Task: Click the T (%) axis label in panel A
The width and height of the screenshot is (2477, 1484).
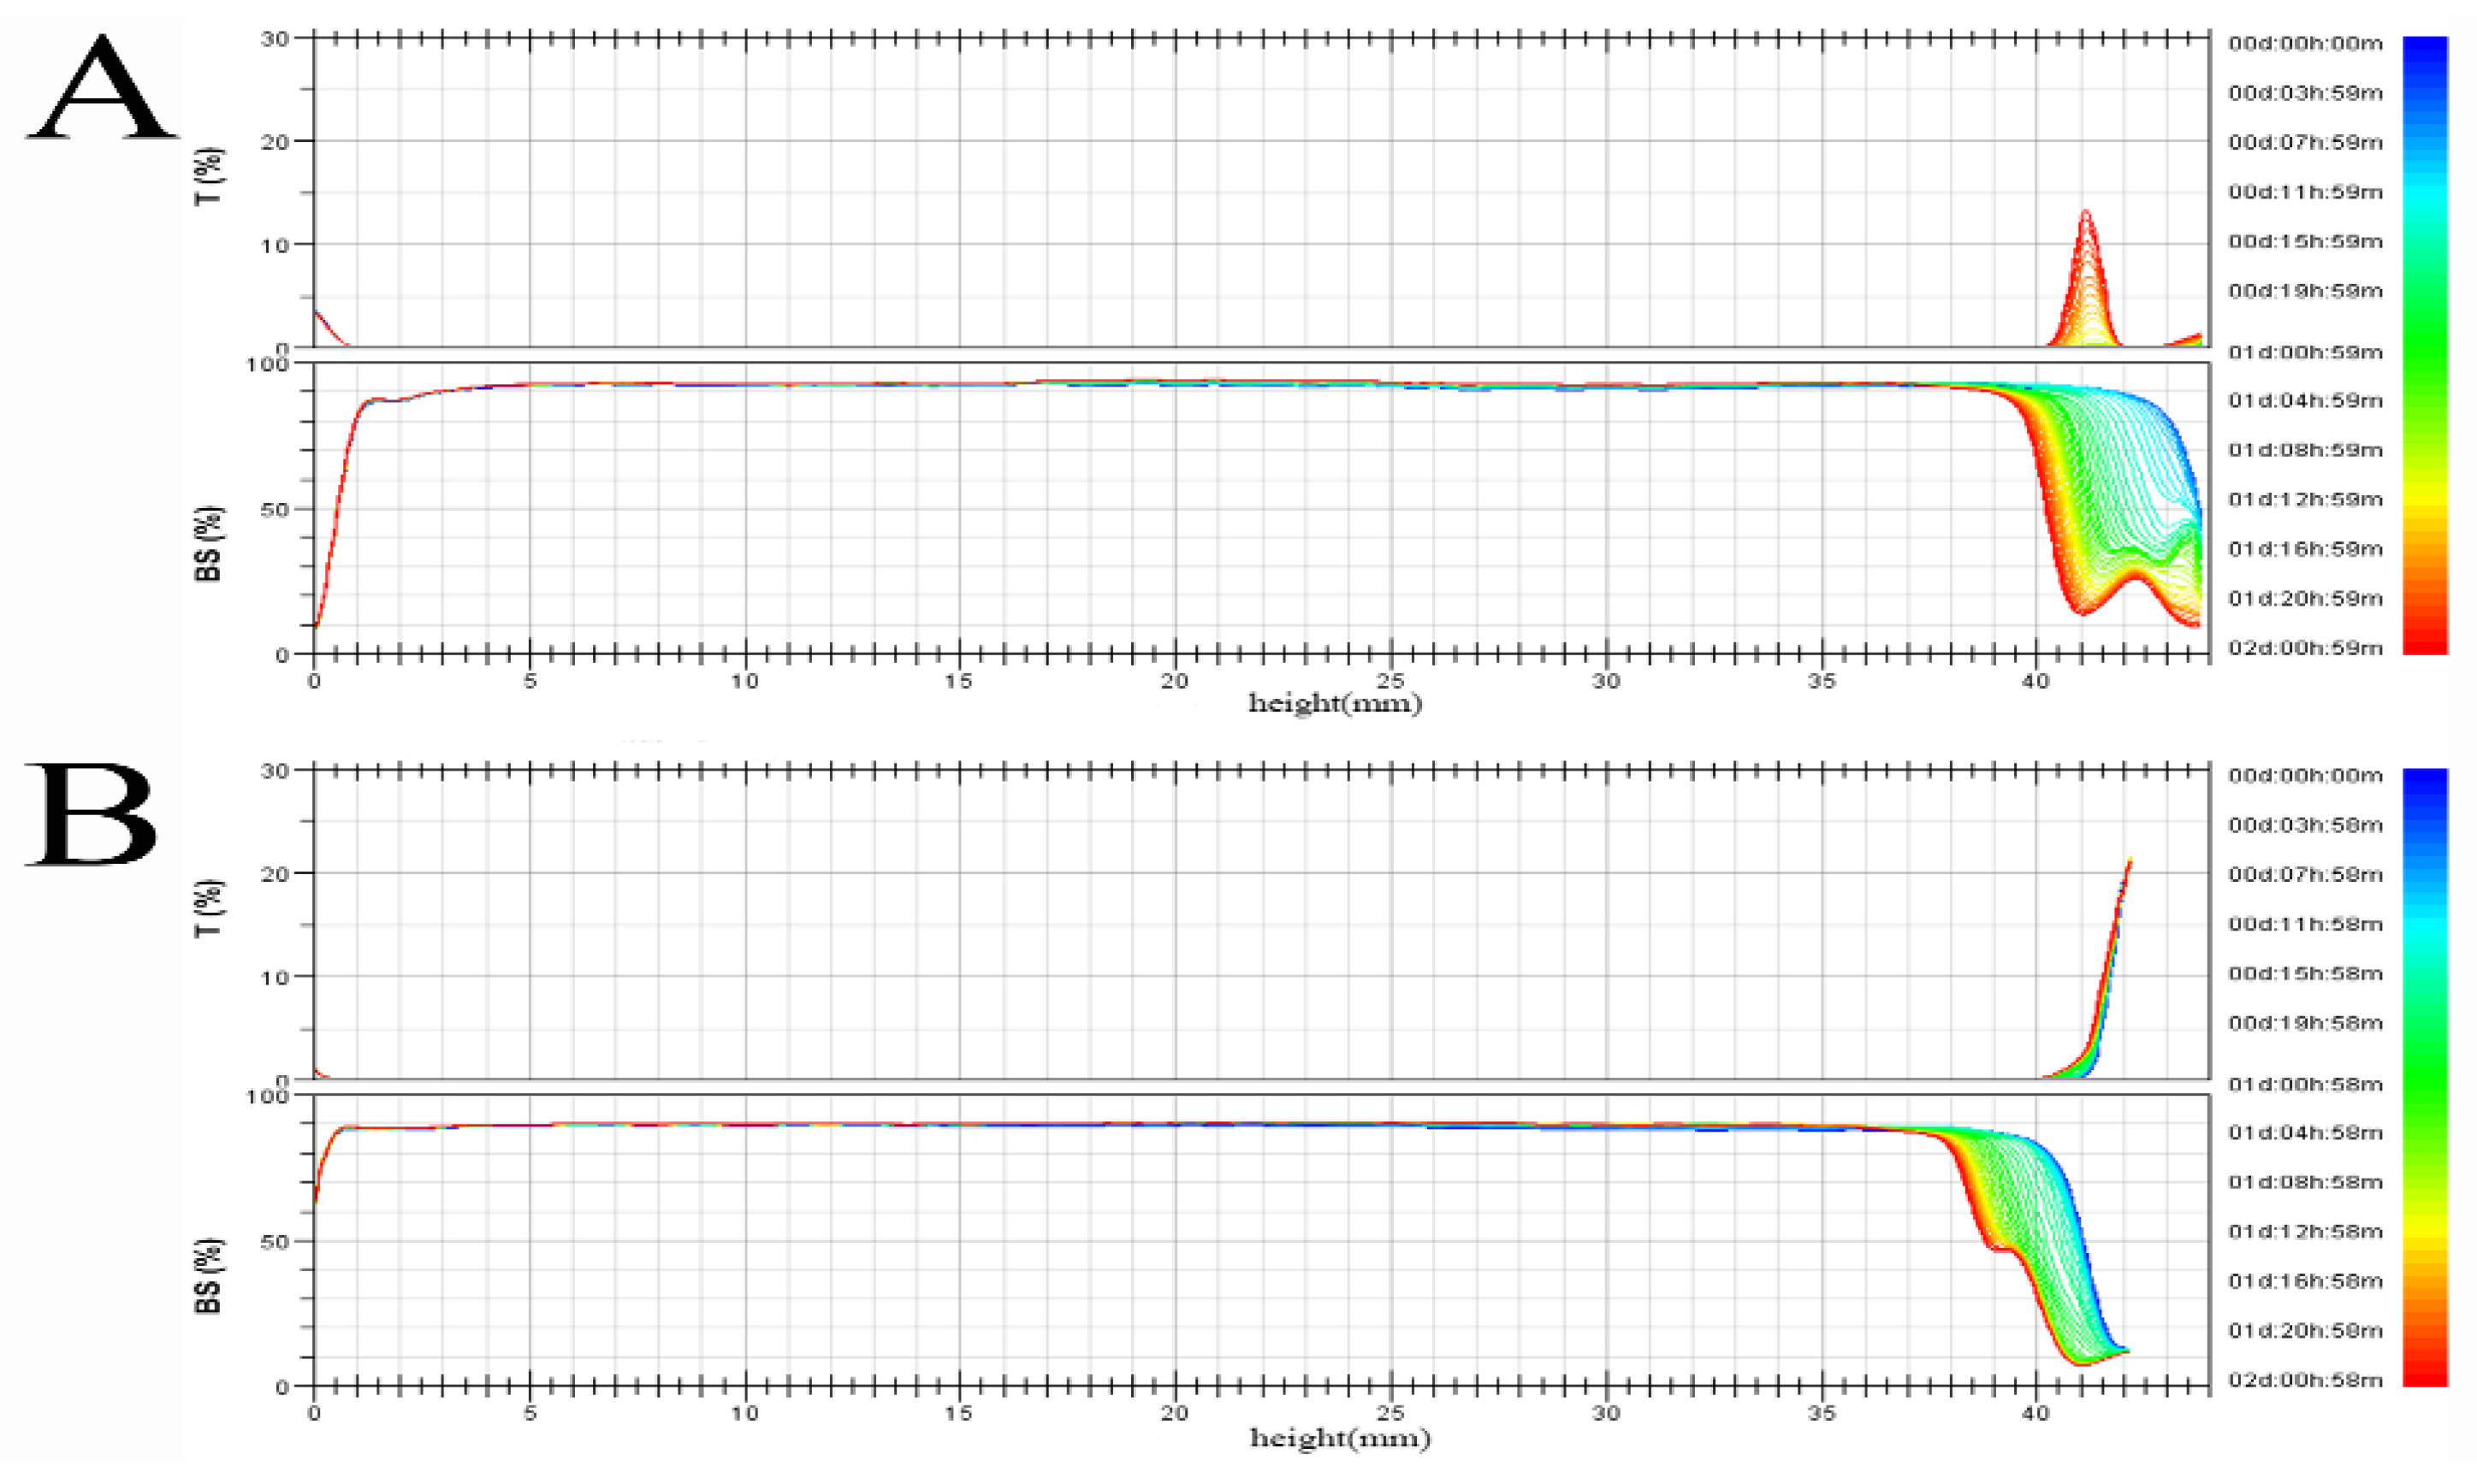Action: click(x=210, y=177)
